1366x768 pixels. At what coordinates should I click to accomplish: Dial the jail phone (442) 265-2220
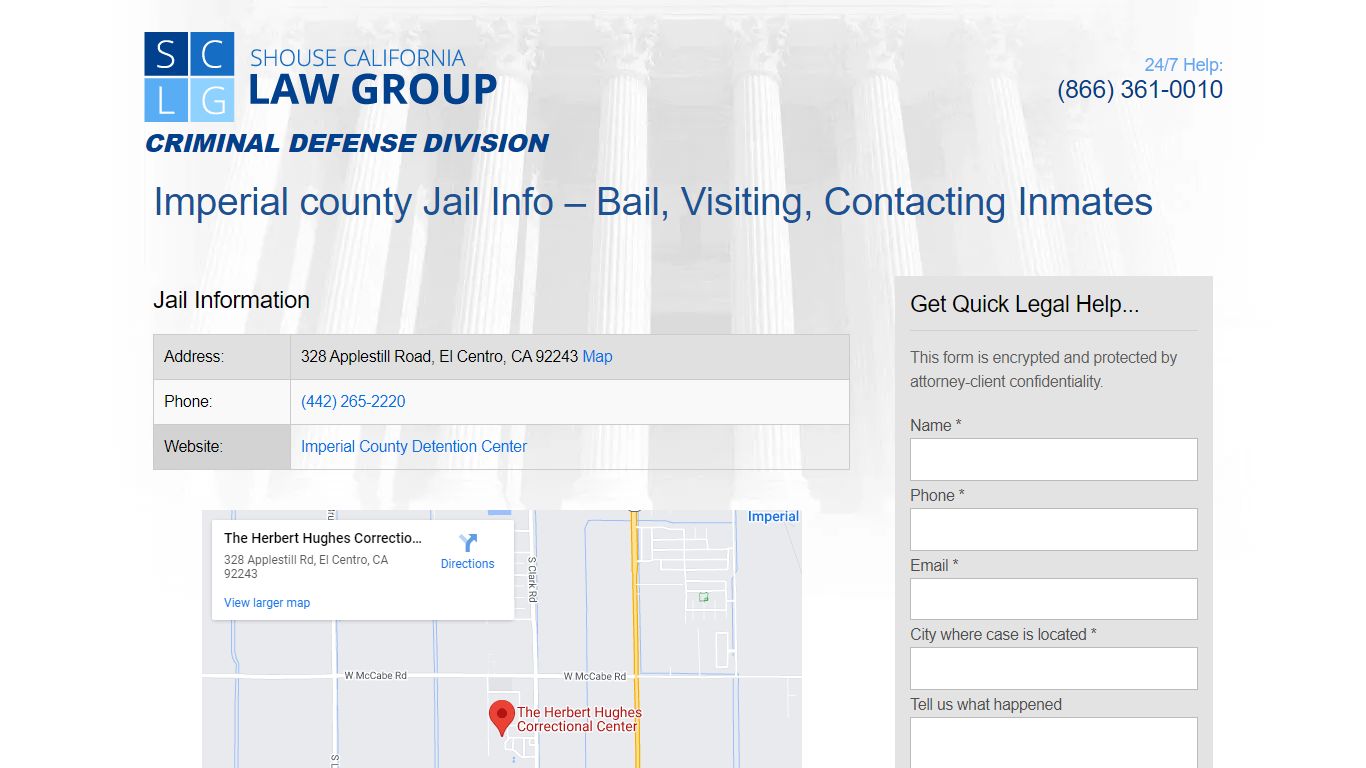pyautogui.click(x=353, y=401)
